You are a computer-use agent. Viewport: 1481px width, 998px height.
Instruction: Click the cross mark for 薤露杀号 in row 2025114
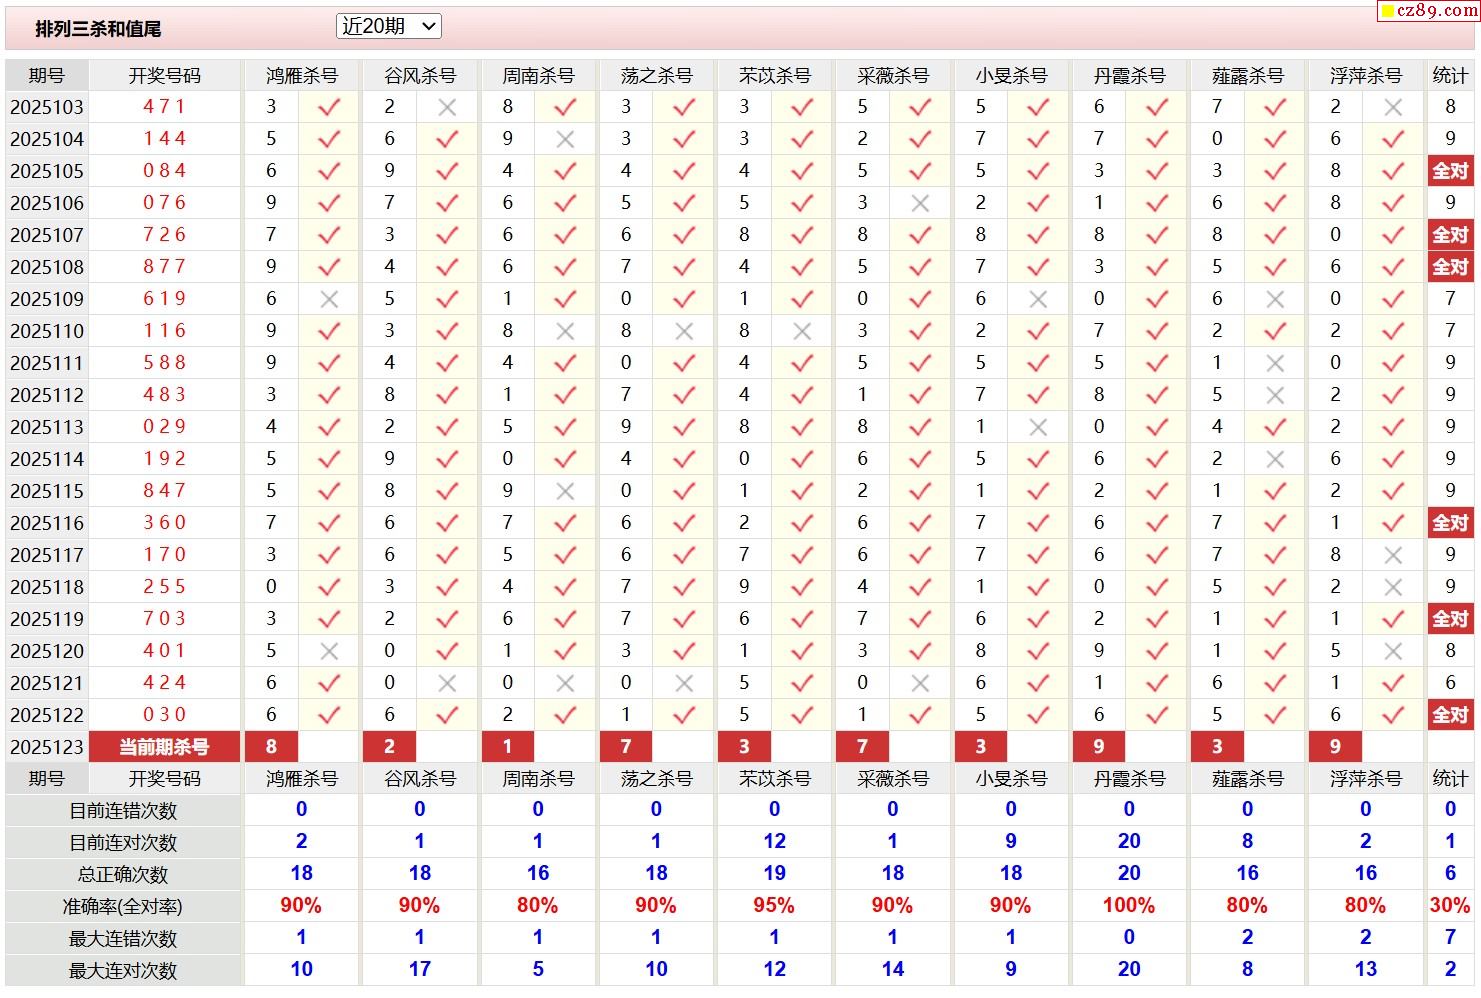(x=1275, y=459)
